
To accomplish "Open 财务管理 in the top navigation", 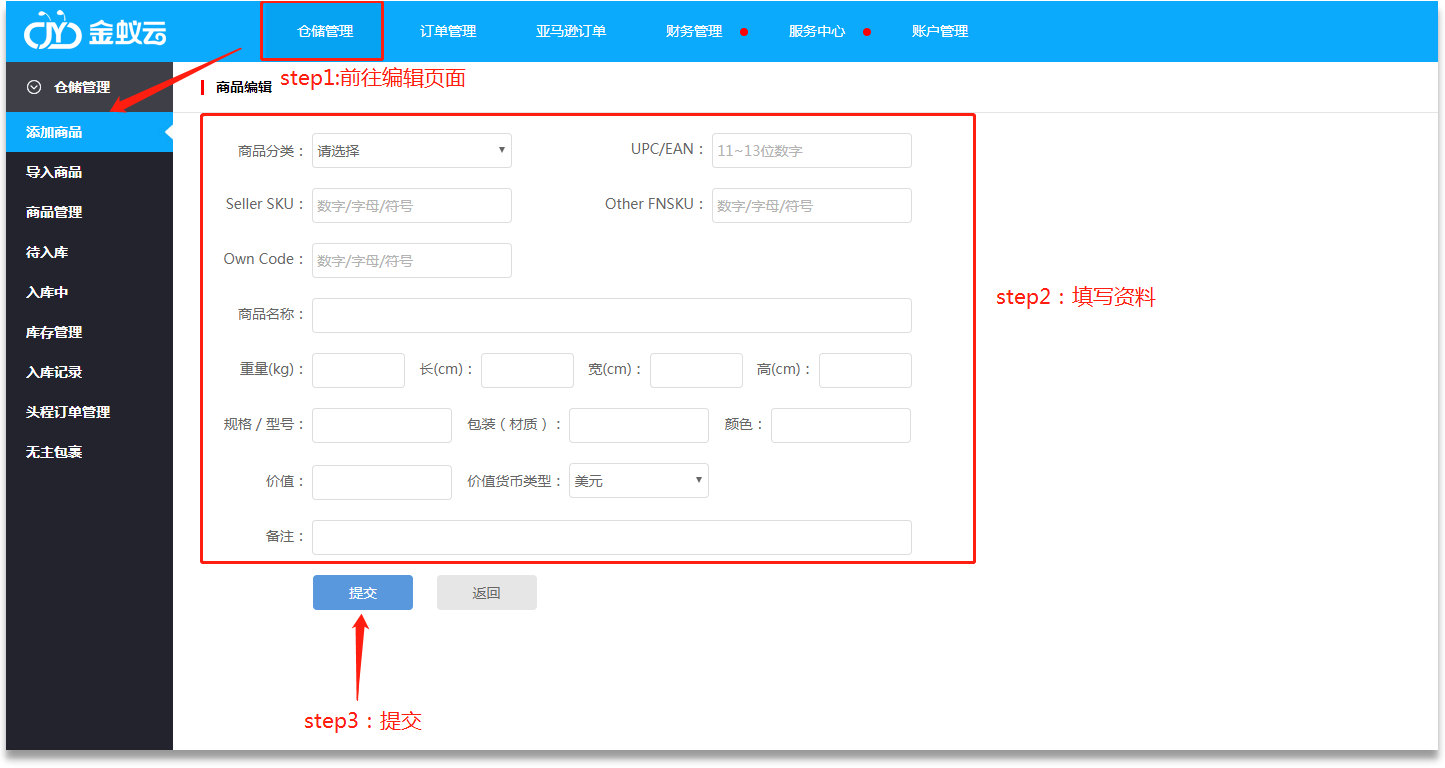I will (694, 32).
